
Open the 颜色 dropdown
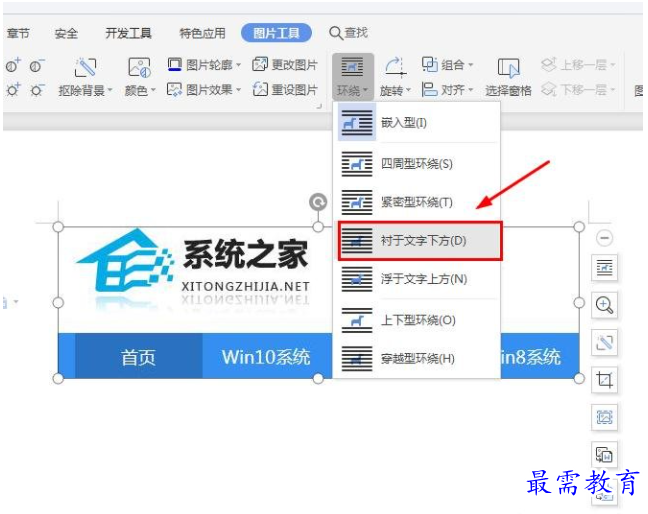153,90
